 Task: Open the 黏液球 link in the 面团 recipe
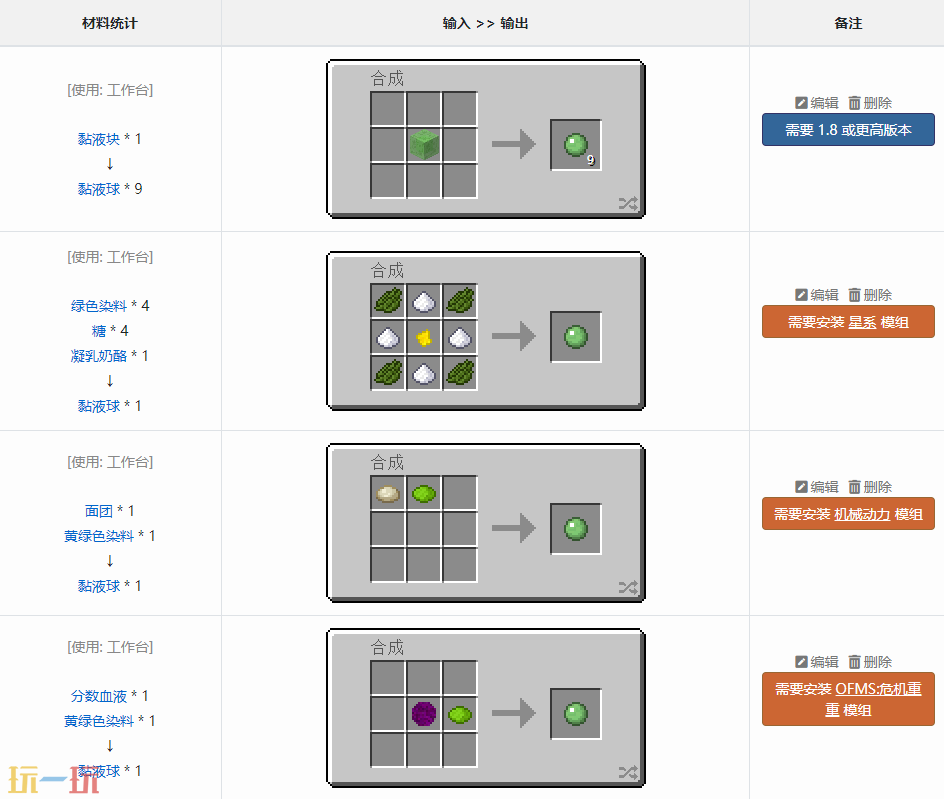[x=99, y=586]
